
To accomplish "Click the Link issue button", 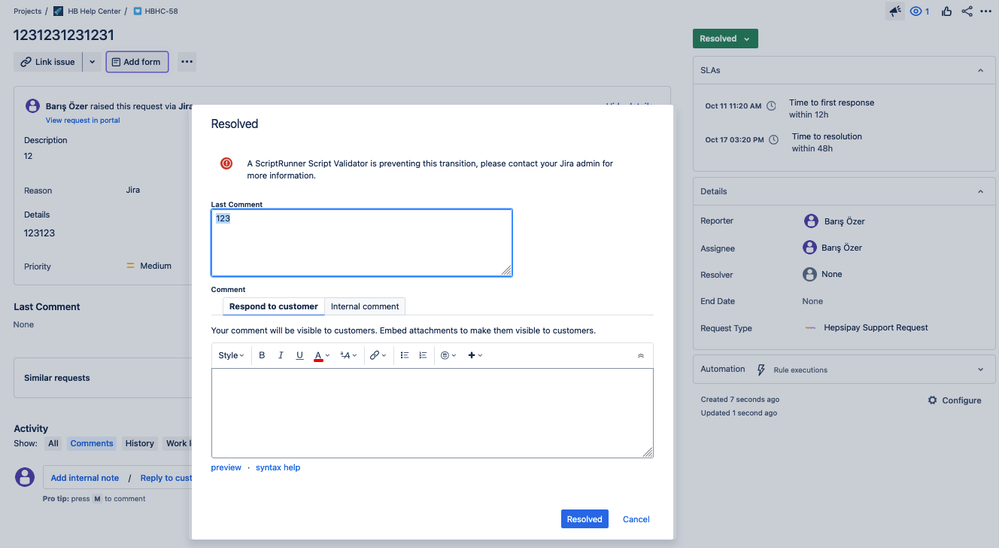I will (x=48, y=62).
